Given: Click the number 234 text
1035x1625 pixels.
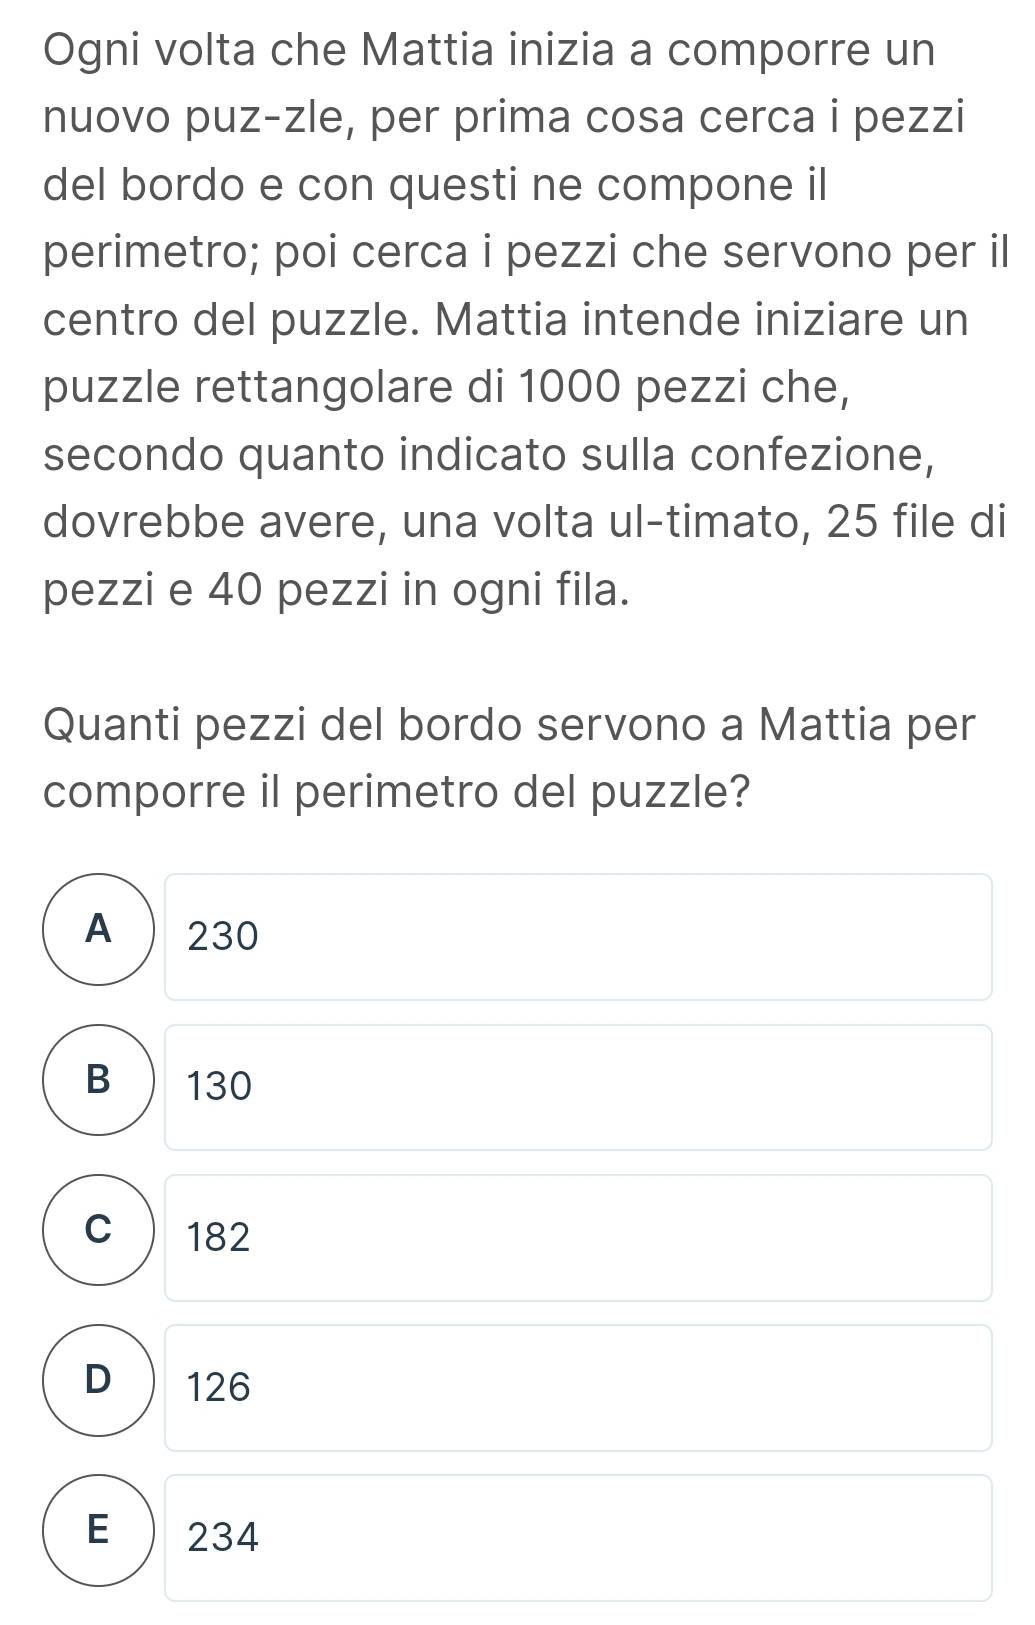Looking at the screenshot, I should click(x=223, y=1538).
